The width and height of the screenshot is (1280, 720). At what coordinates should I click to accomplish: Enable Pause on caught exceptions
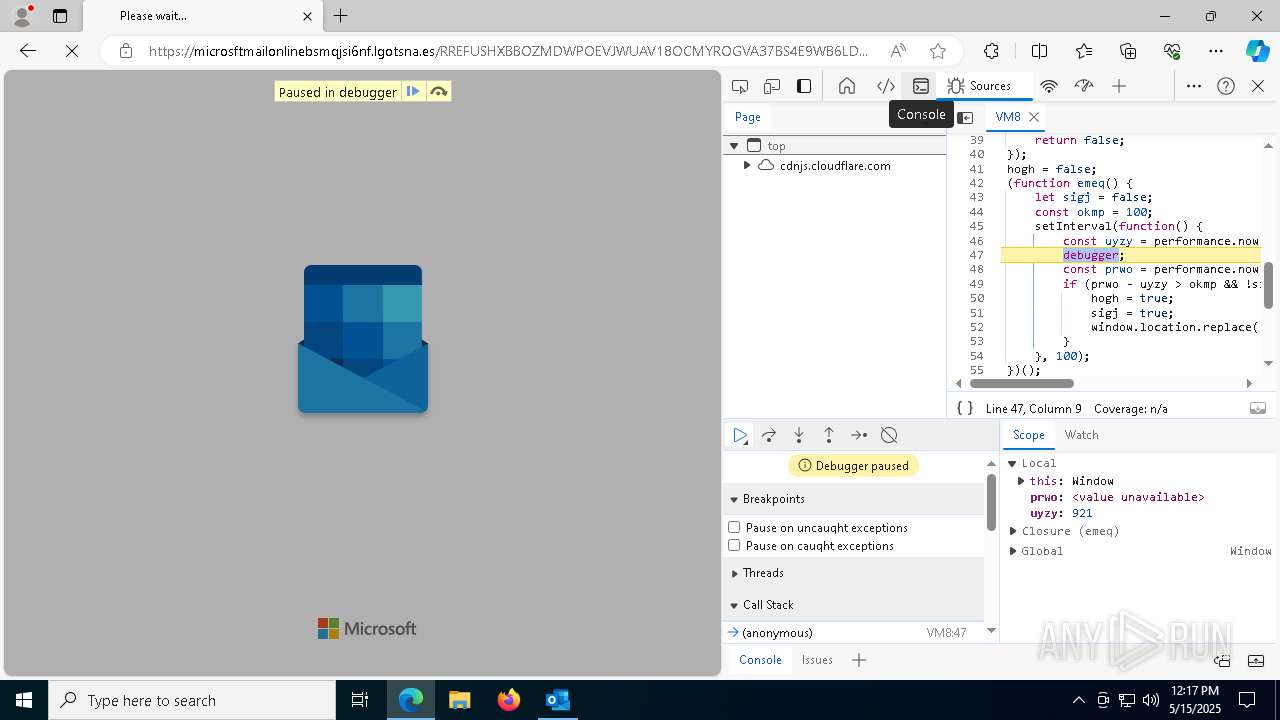click(x=734, y=545)
